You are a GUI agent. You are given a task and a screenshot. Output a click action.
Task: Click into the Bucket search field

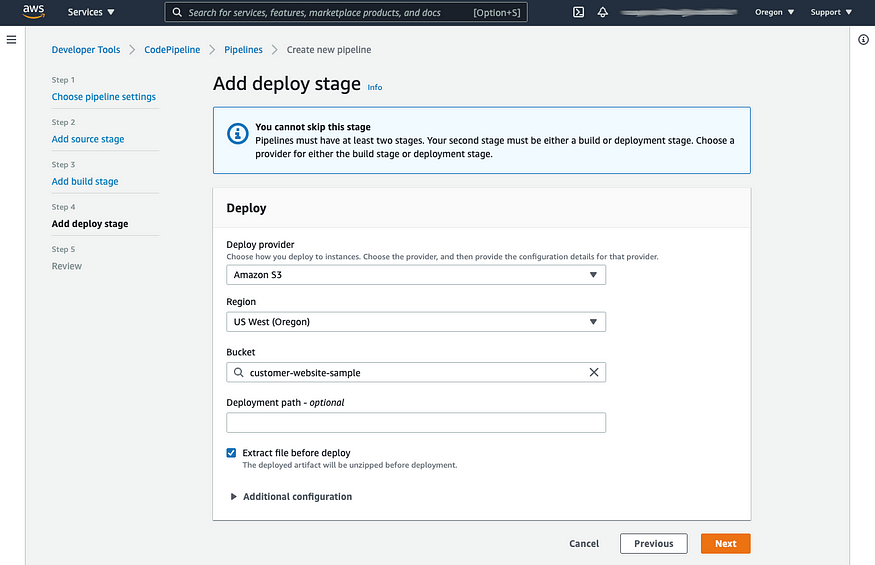[416, 372]
